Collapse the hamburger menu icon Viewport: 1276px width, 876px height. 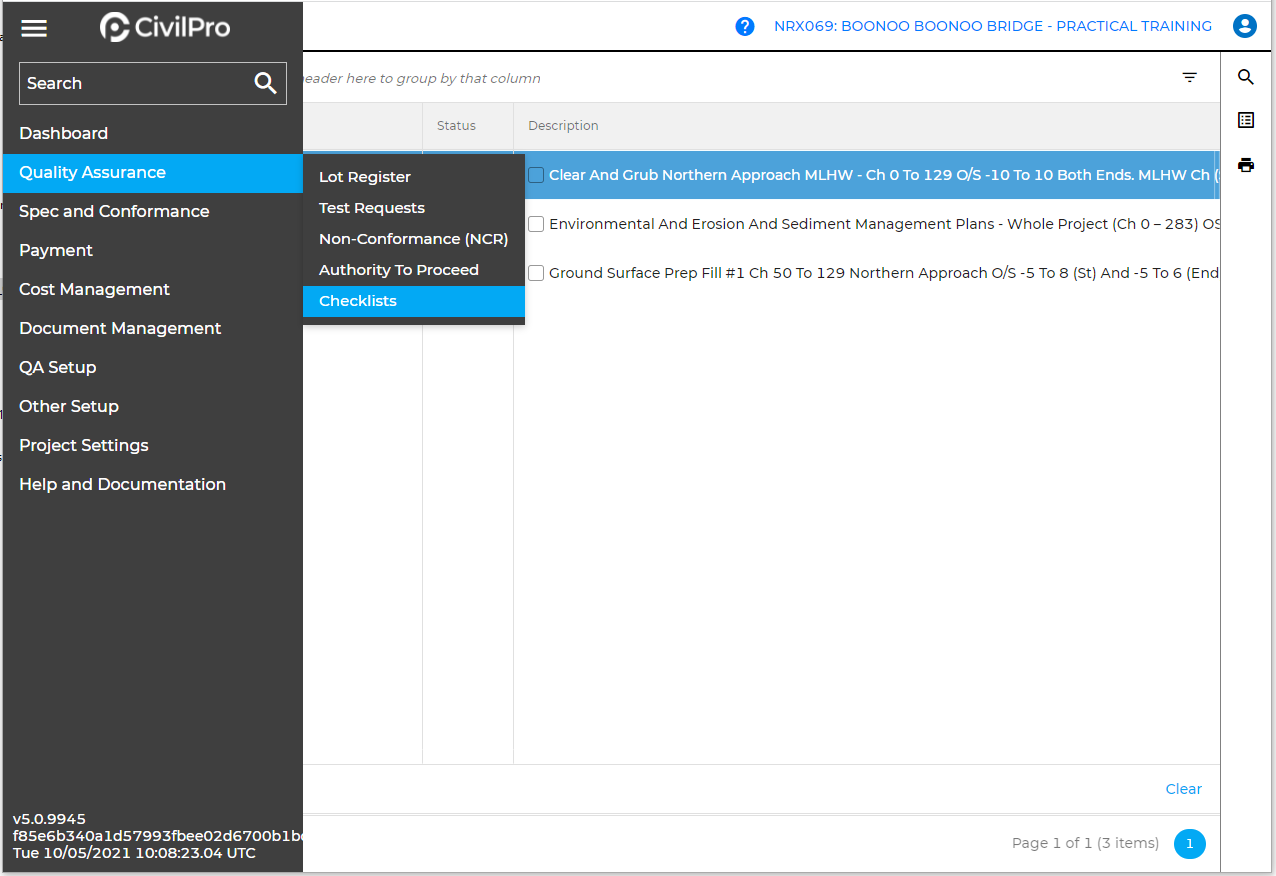point(34,28)
